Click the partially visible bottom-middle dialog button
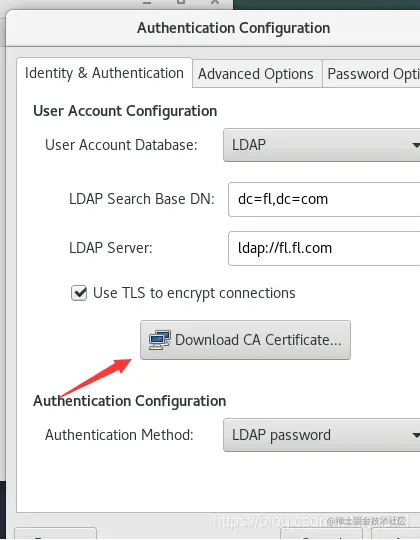The width and height of the screenshot is (420, 540). point(321,533)
